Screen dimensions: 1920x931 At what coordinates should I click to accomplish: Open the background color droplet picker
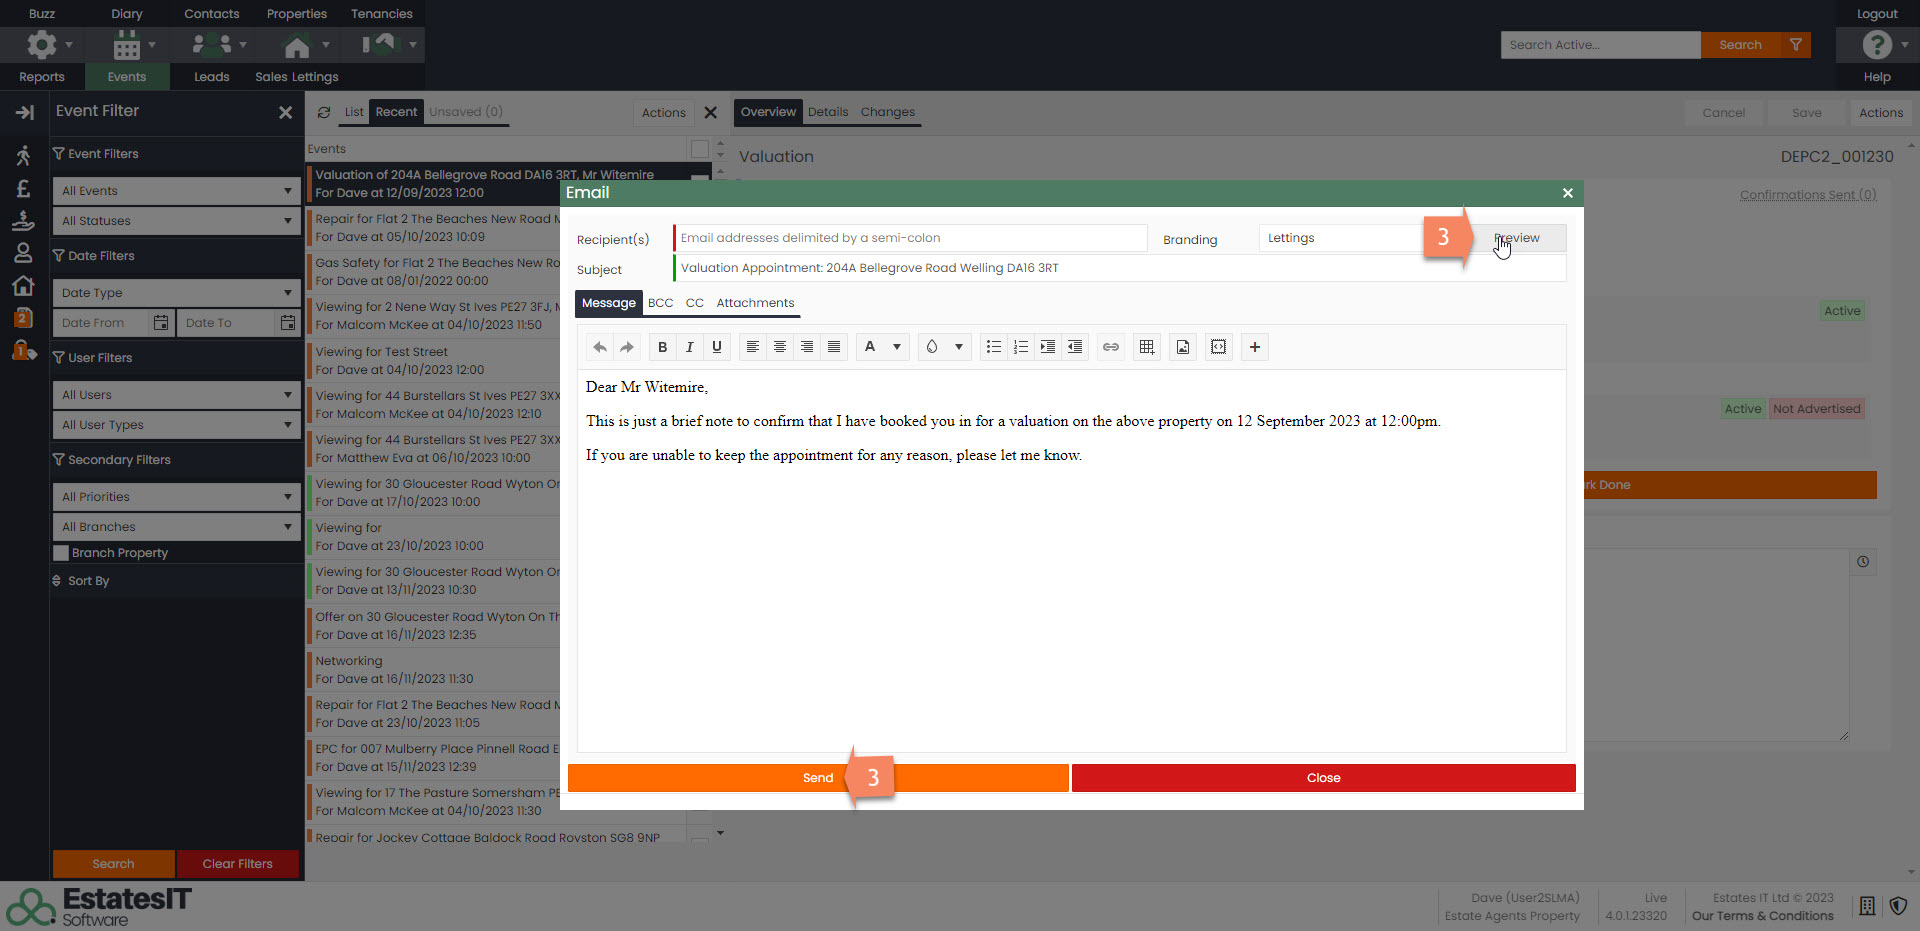(x=932, y=347)
